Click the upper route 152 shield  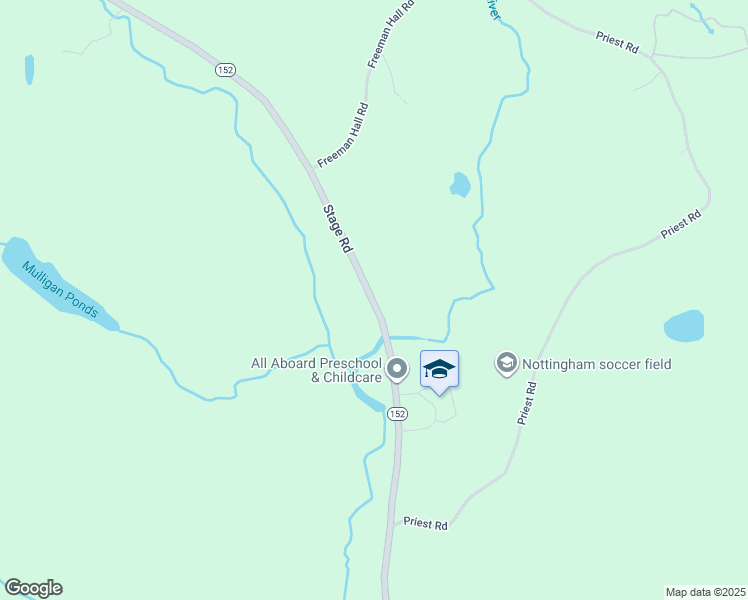pos(225,70)
